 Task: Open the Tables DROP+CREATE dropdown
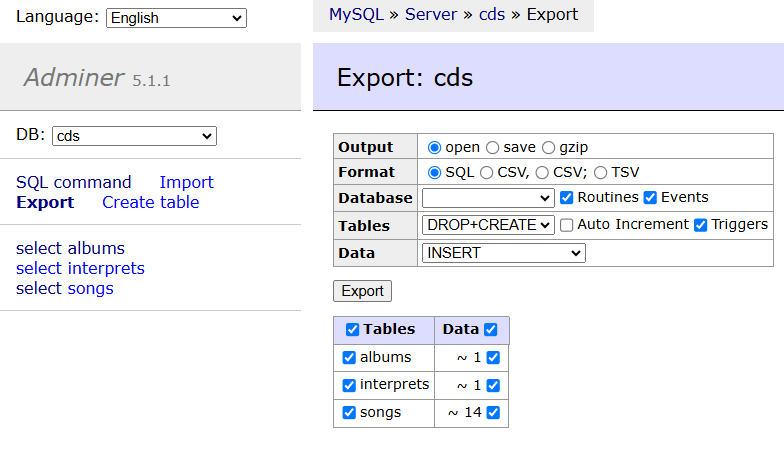point(488,225)
